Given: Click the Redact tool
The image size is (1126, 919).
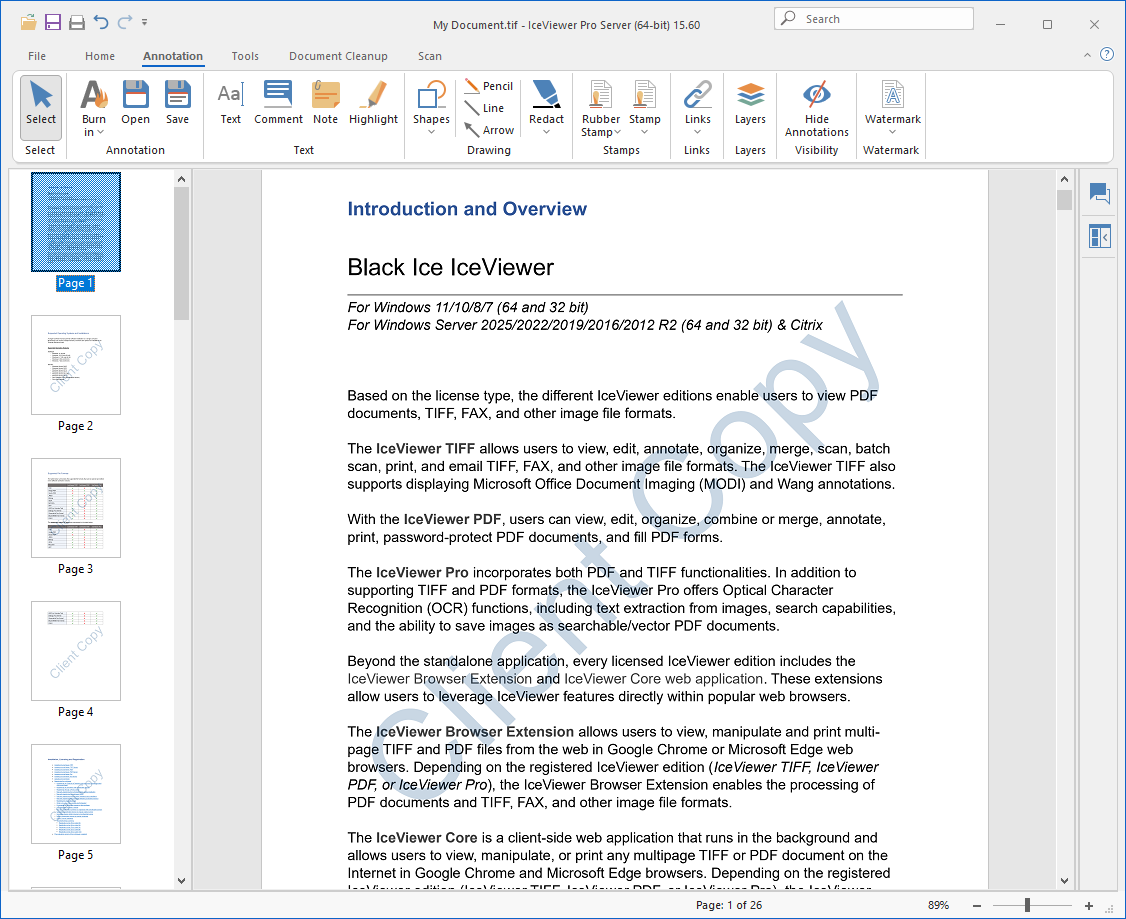Looking at the screenshot, I should [x=546, y=101].
